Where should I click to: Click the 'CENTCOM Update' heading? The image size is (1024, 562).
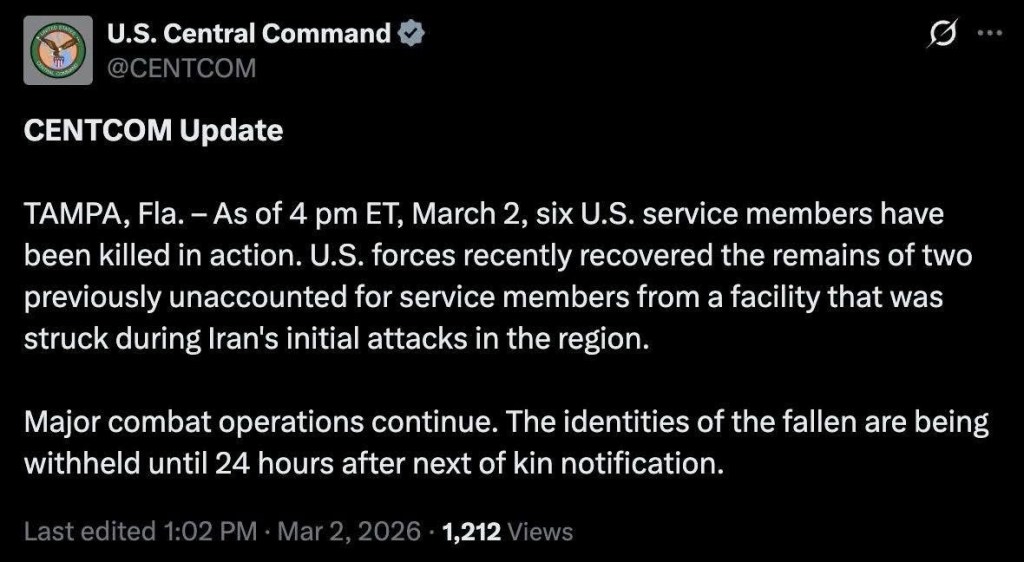[x=152, y=131]
